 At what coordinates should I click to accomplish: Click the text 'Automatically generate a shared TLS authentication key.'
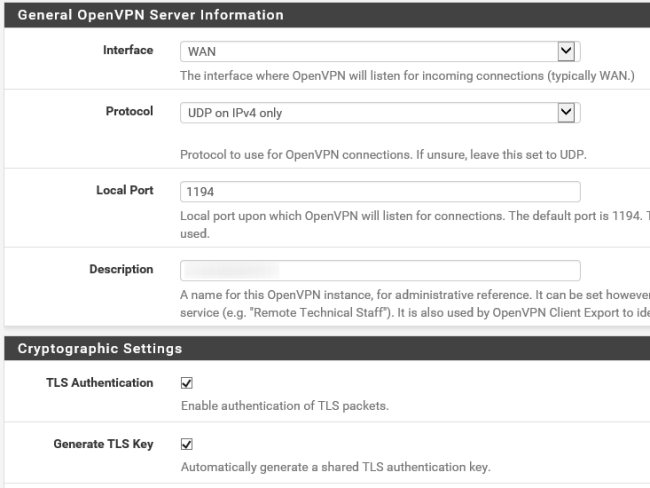click(x=336, y=467)
